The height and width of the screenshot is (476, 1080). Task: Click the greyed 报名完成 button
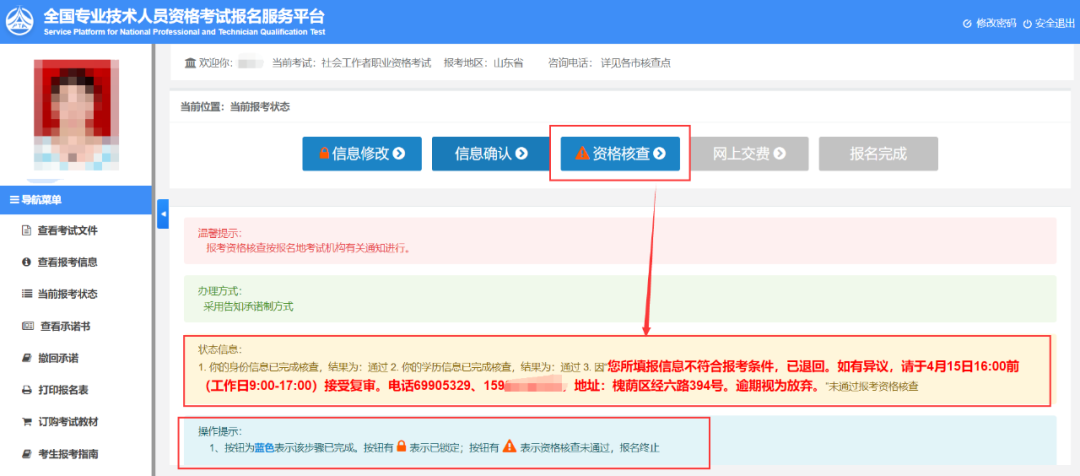click(878, 154)
